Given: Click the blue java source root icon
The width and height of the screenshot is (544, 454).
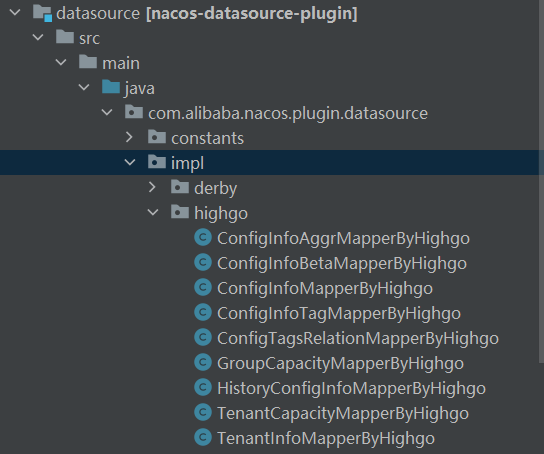Looking at the screenshot, I should pos(111,87).
